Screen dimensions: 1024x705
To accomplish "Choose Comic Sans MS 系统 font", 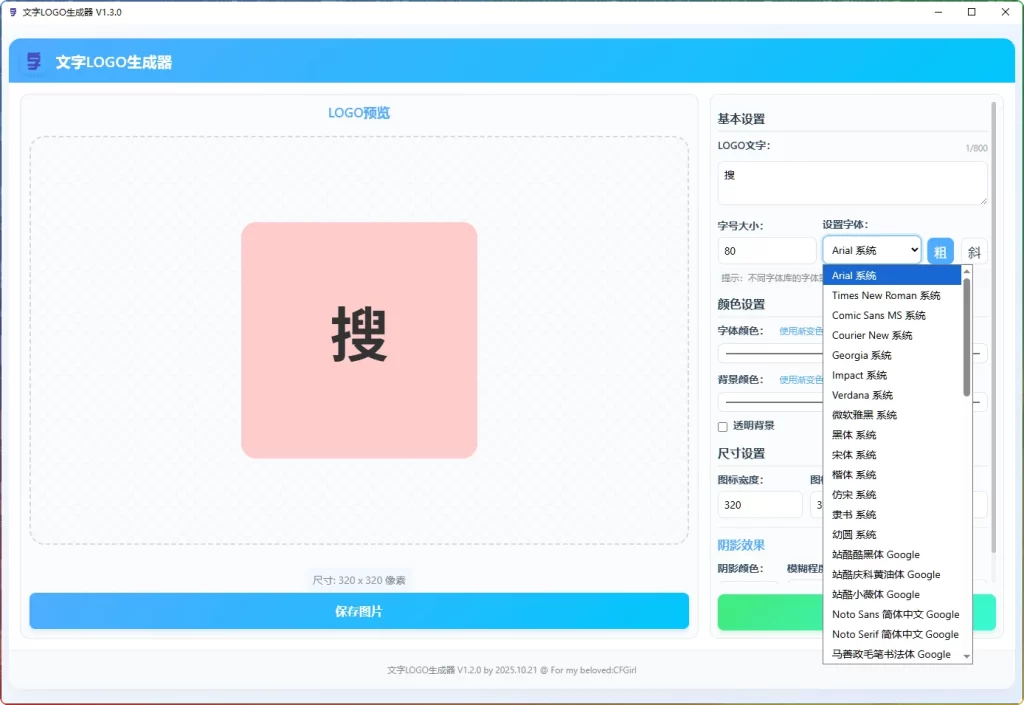I will click(x=881, y=315).
